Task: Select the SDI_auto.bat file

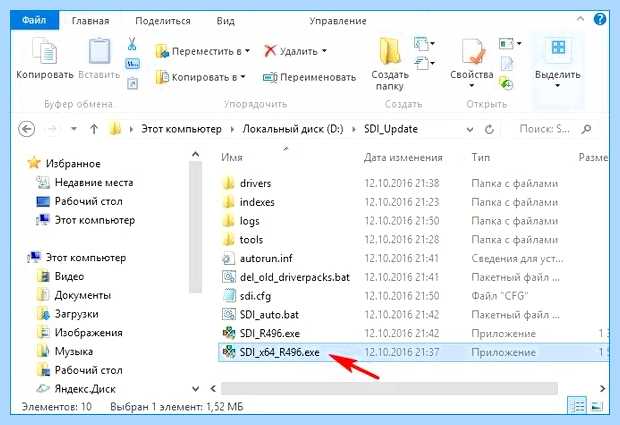Action: [x=269, y=315]
